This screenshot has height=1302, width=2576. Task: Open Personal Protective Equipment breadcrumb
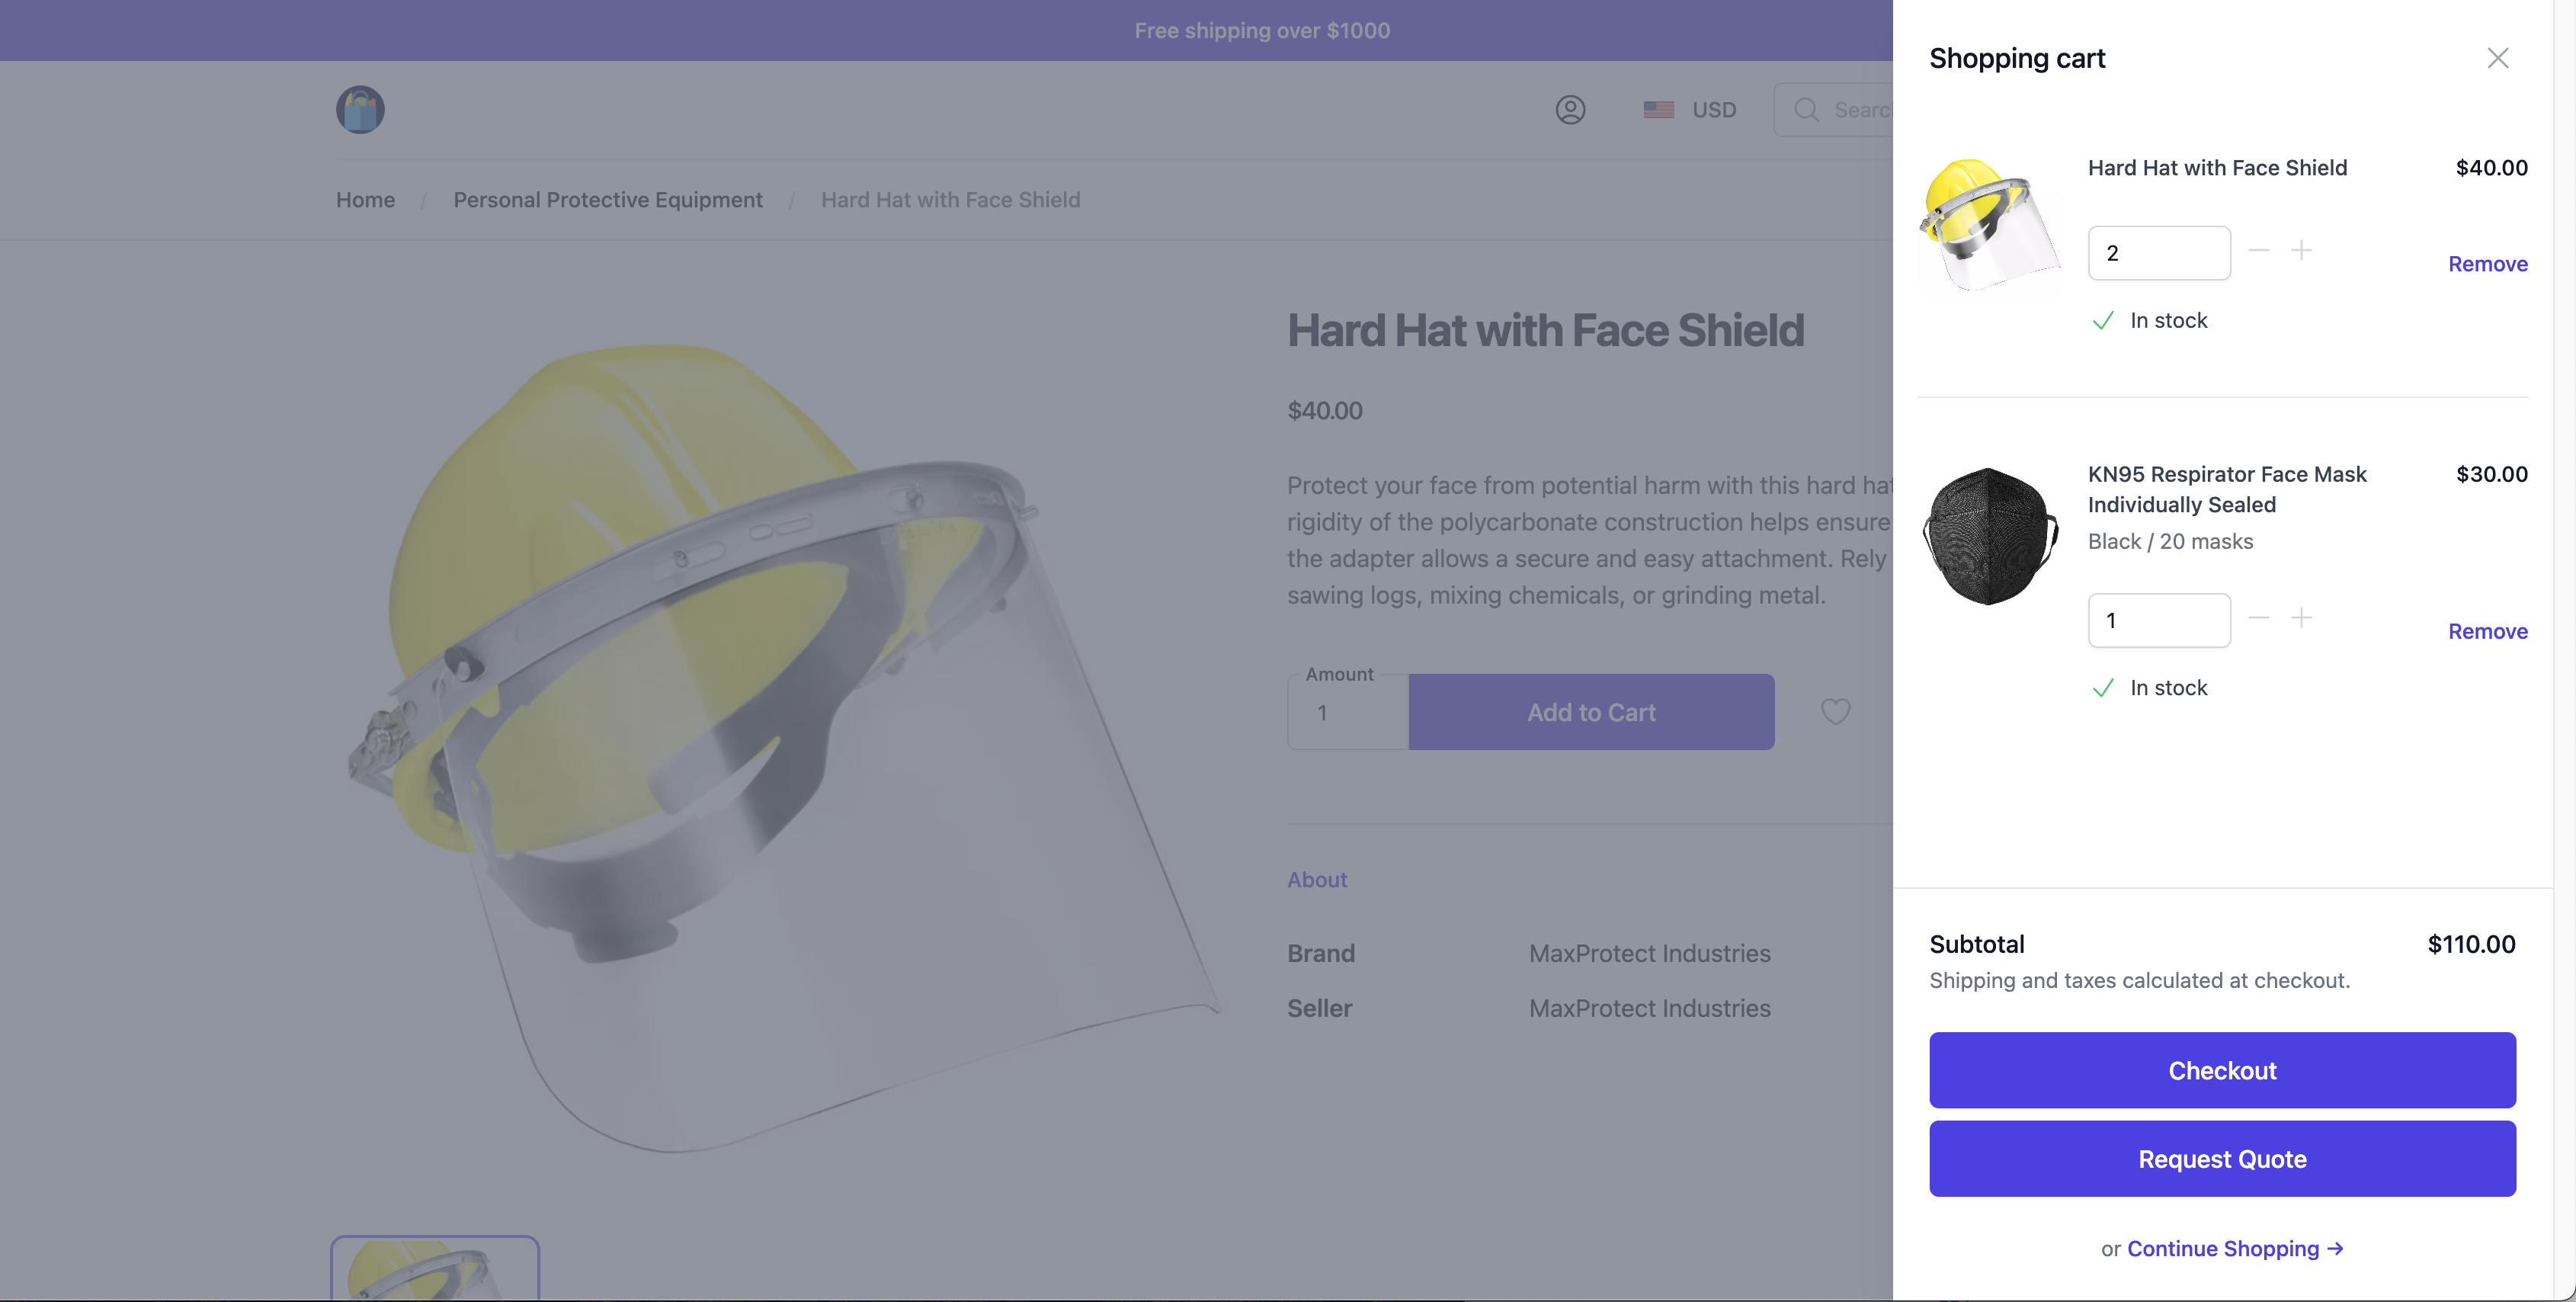[607, 200]
